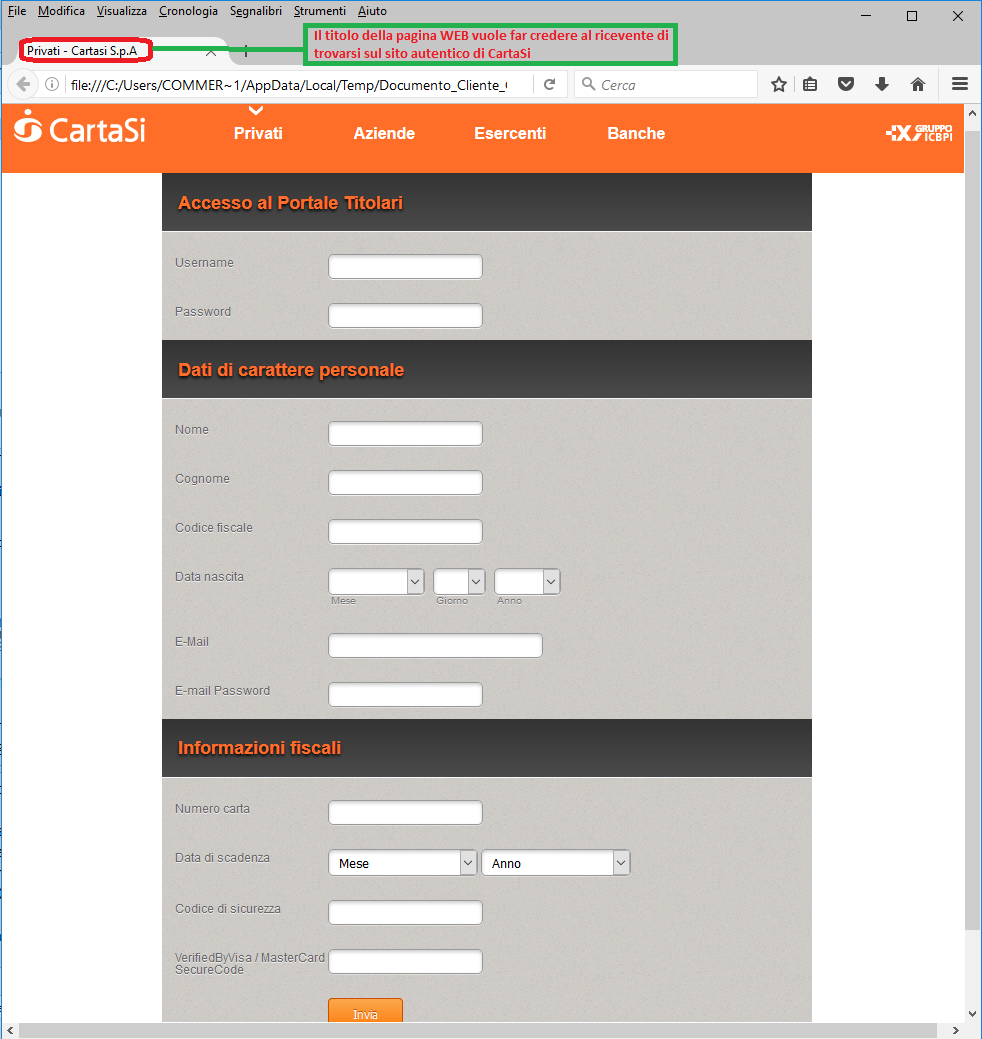Viewport: 982px width, 1039px height.
Task: Open the Aziende navigation section
Action: (384, 133)
